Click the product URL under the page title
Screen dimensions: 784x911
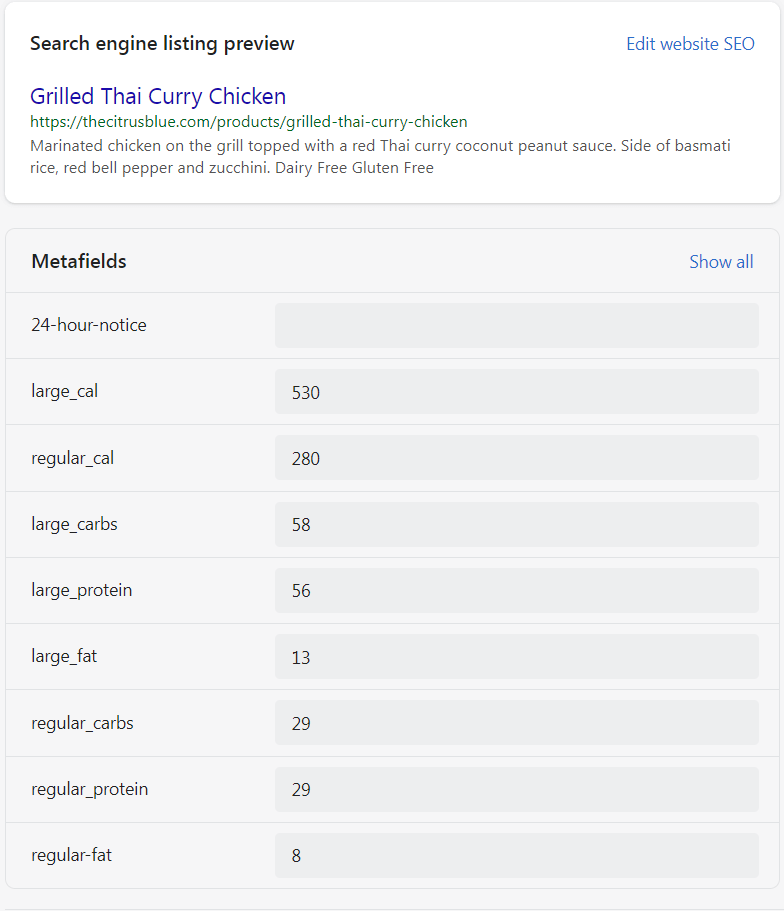(x=248, y=121)
